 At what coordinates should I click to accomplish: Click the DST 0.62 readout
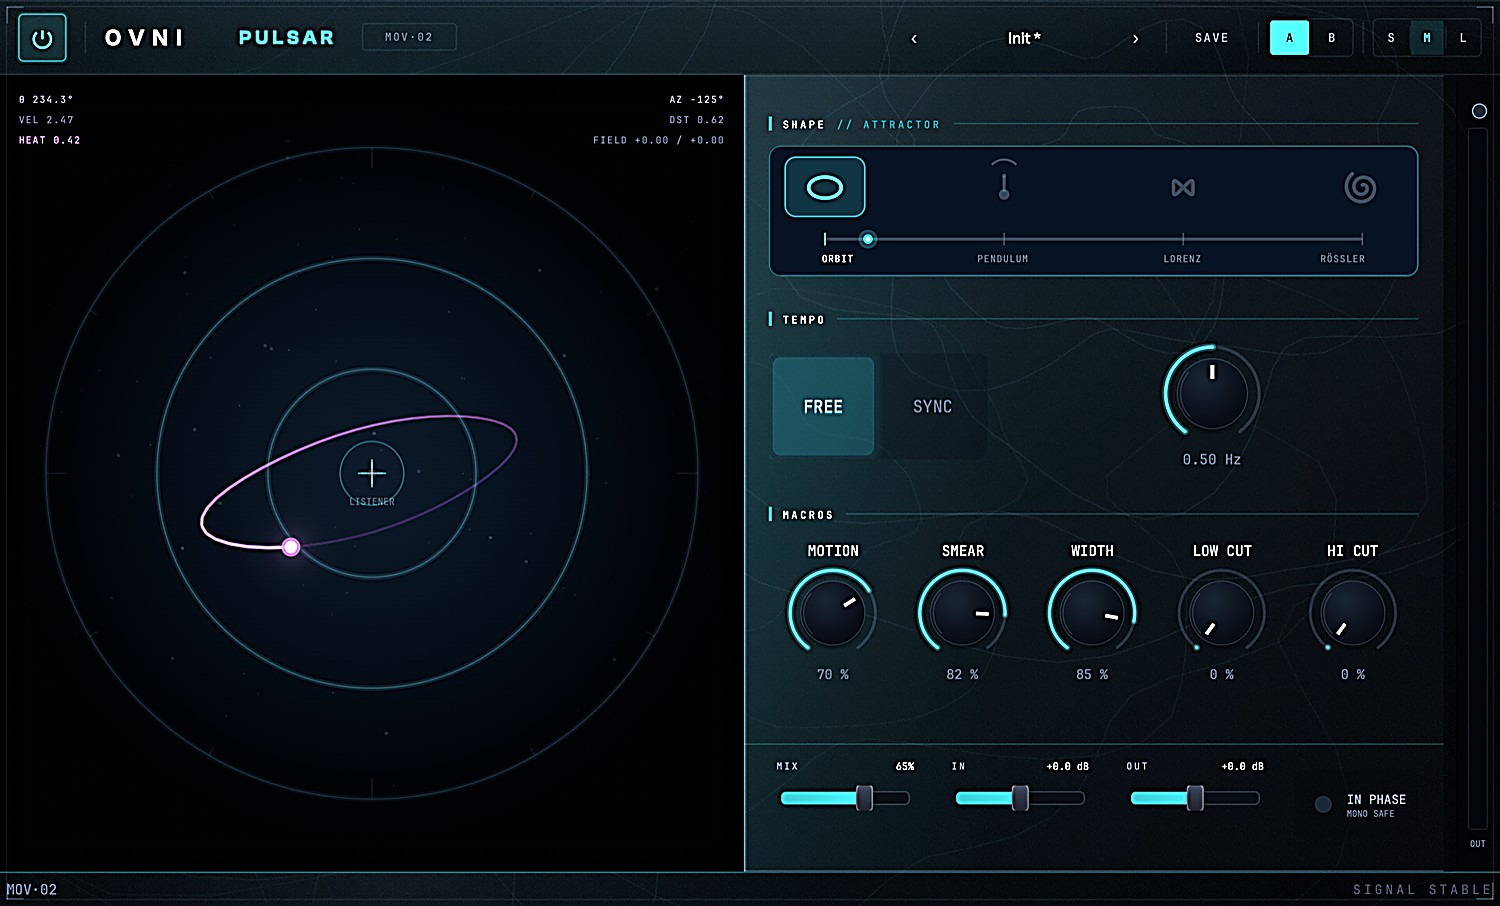697,120
